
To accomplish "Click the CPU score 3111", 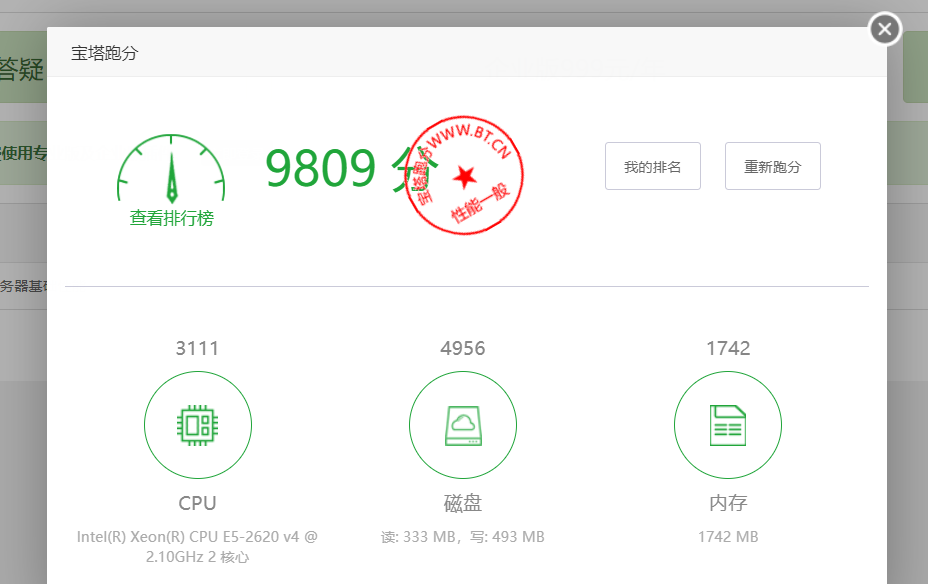I will [198, 349].
